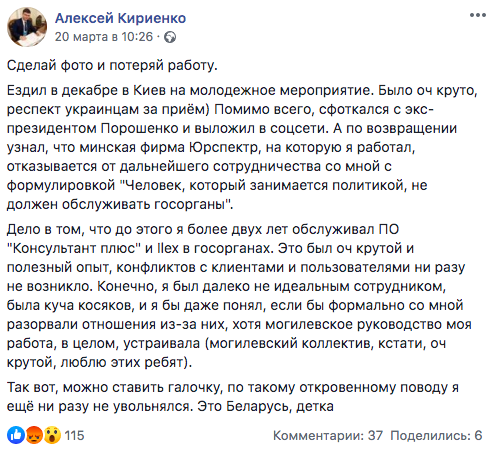Open the Алексей Кириенко profile name link
This screenshot has height=453, width=492.
coord(120,18)
